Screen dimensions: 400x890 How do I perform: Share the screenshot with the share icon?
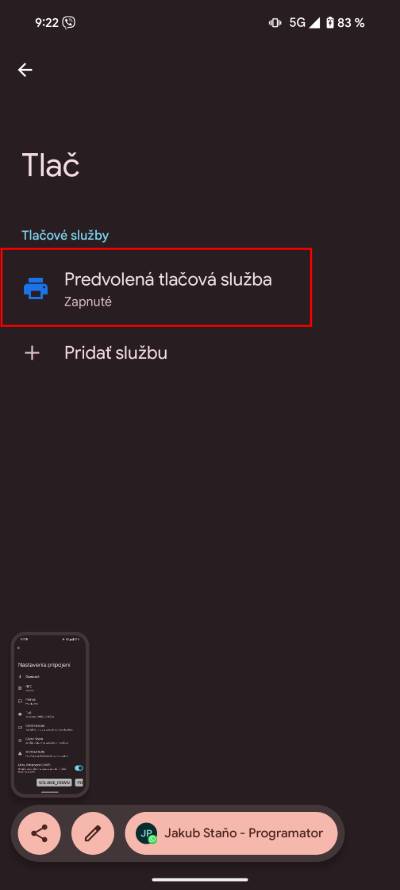pos(39,833)
